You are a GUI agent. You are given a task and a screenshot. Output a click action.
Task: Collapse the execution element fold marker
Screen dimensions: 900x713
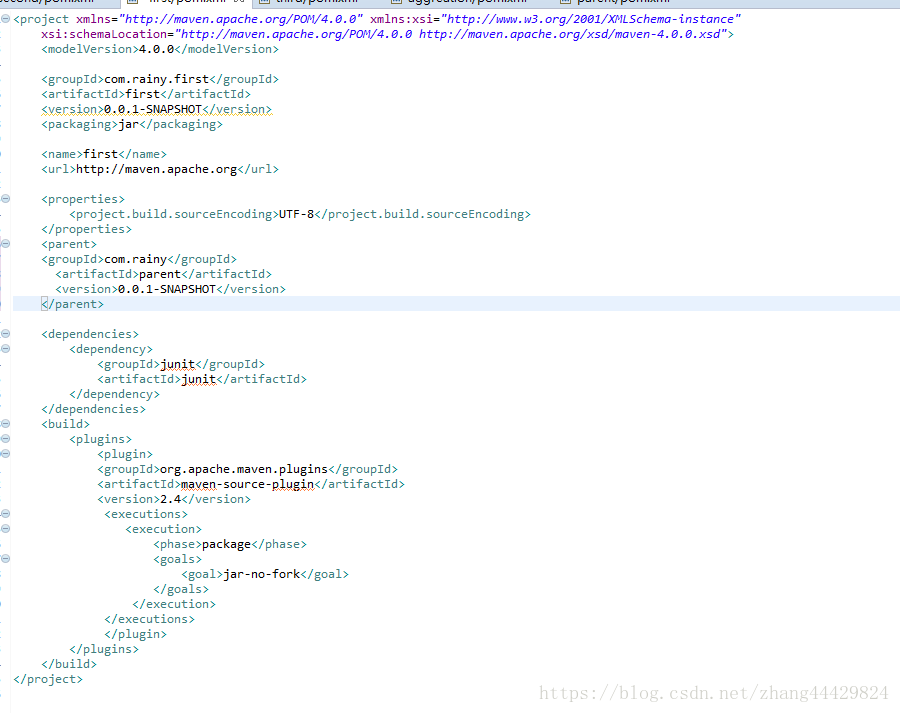click(x=5, y=529)
